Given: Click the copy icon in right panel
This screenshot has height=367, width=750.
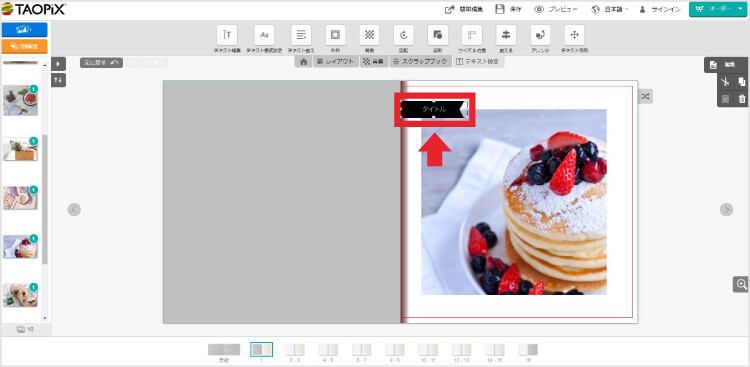Looking at the screenshot, I should click(742, 82).
